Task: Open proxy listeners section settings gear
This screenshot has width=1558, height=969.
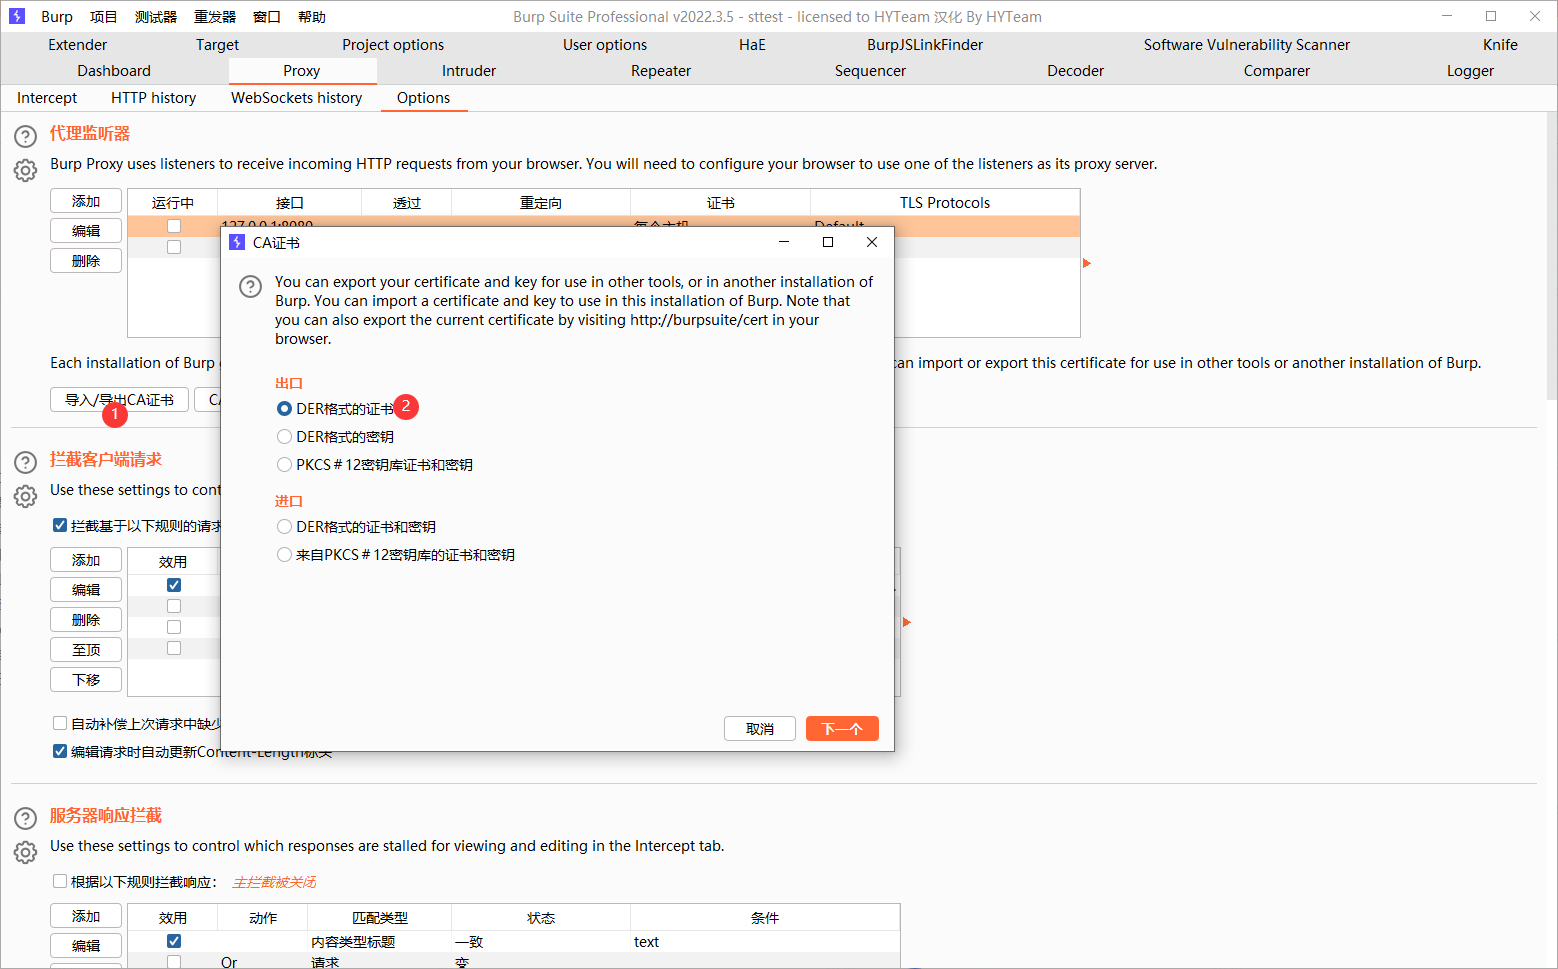Action: tap(25, 170)
